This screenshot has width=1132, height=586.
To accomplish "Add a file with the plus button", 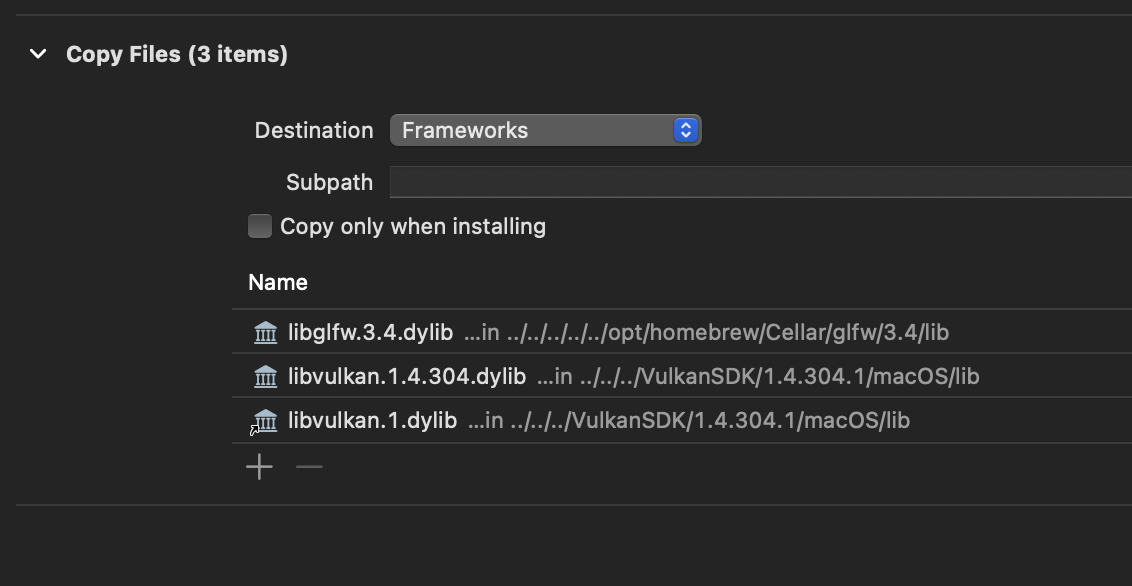I will (x=259, y=467).
